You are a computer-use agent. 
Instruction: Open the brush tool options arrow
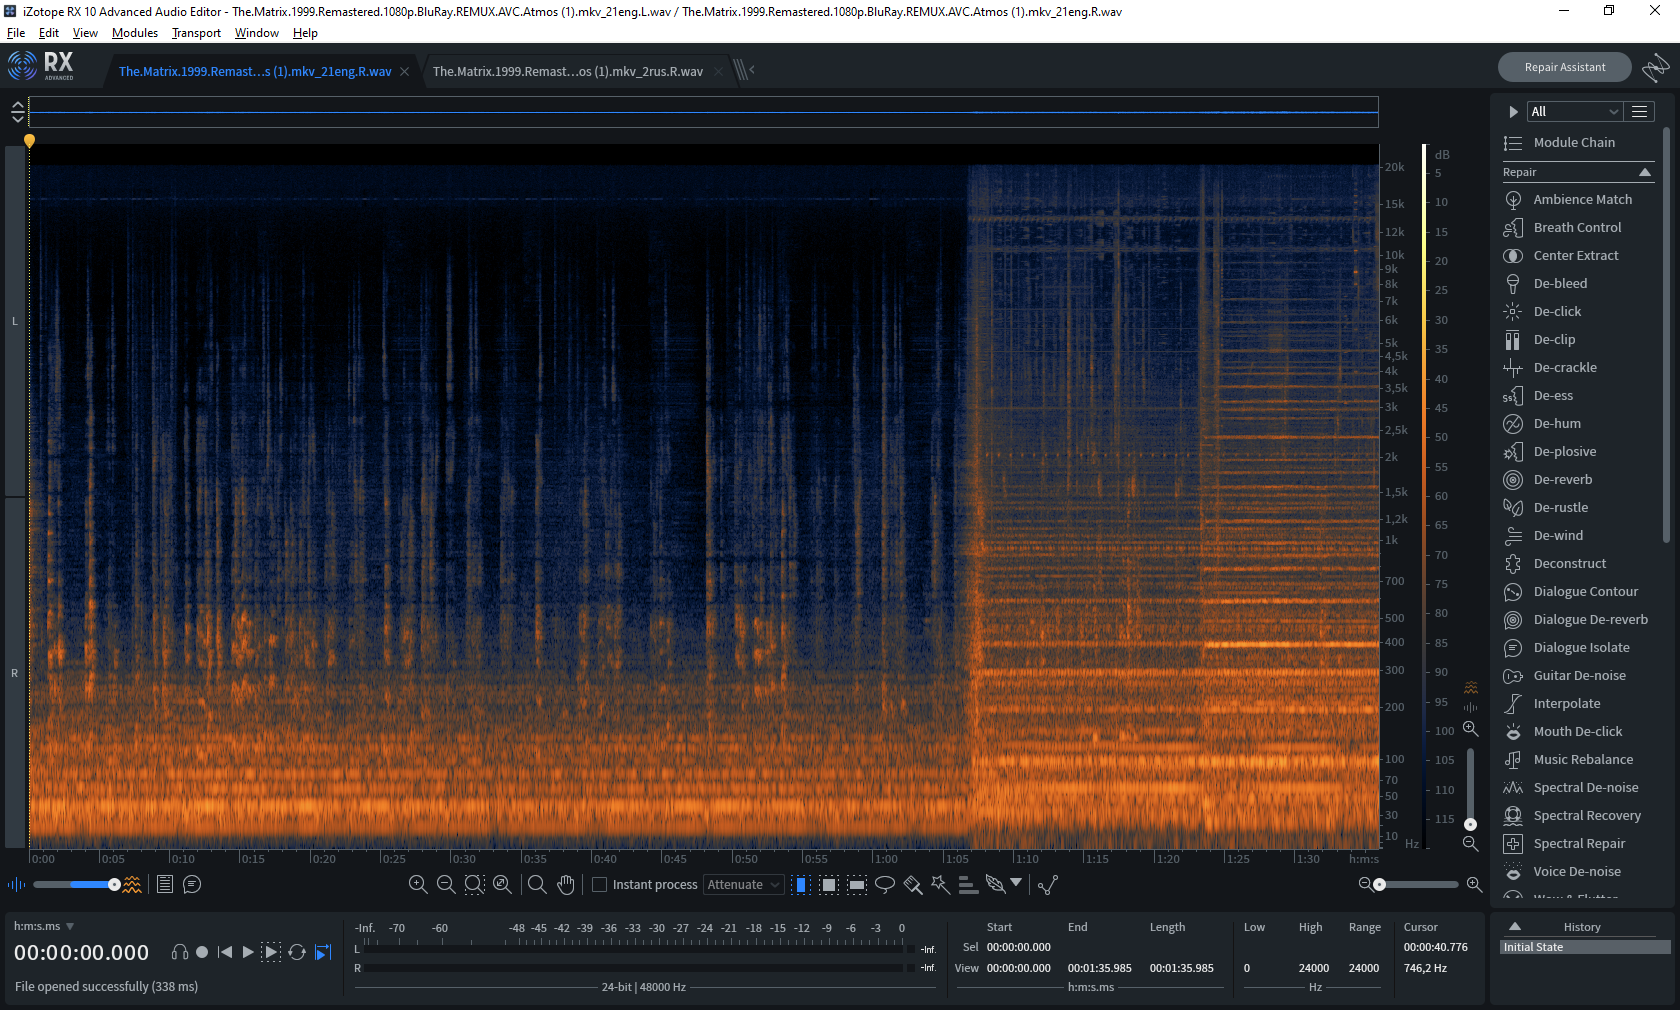tap(1016, 882)
